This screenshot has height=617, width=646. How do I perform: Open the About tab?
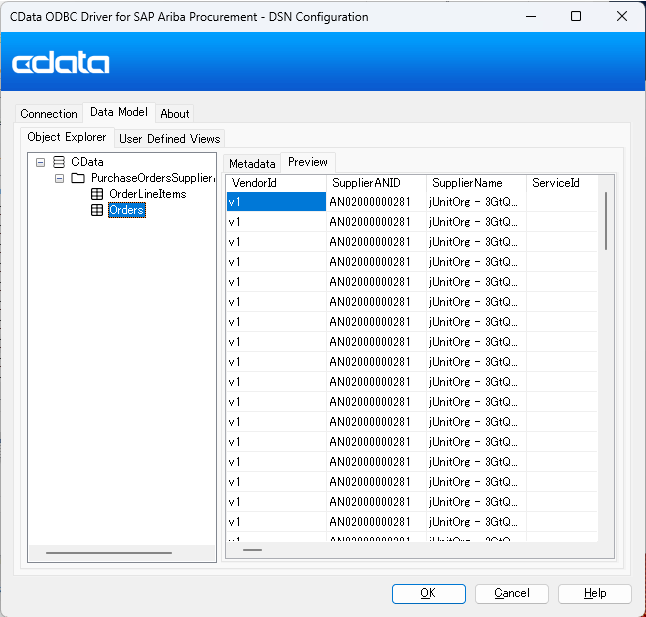pyautogui.click(x=175, y=114)
